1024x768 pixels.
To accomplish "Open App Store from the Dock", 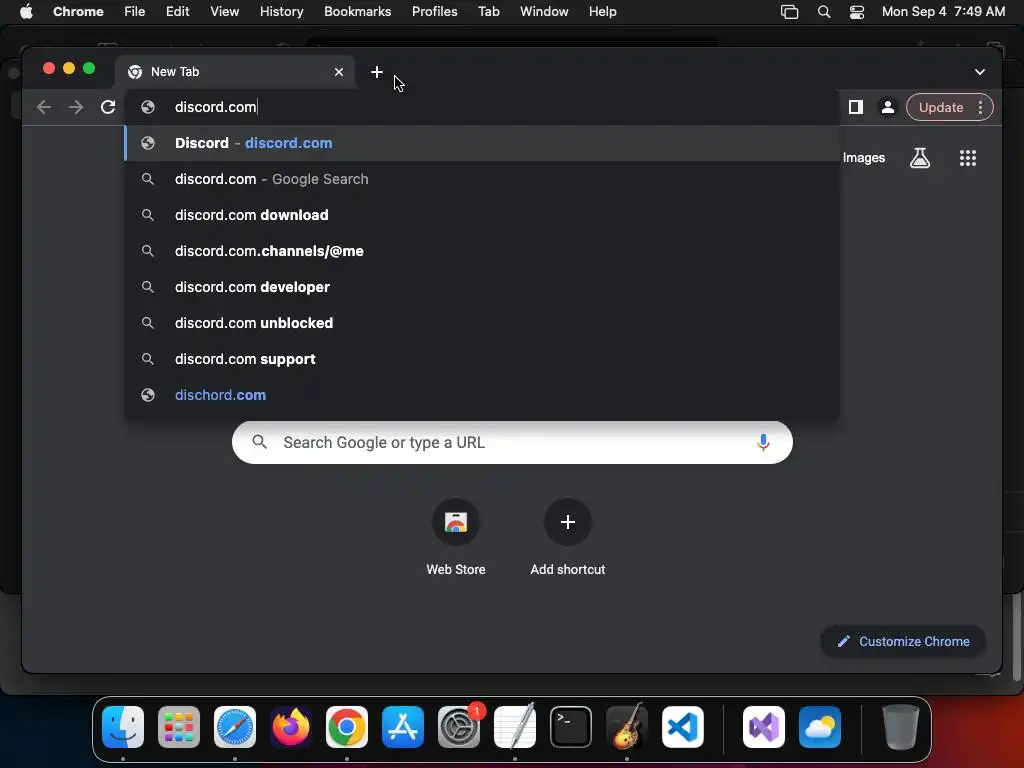I will (403, 727).
